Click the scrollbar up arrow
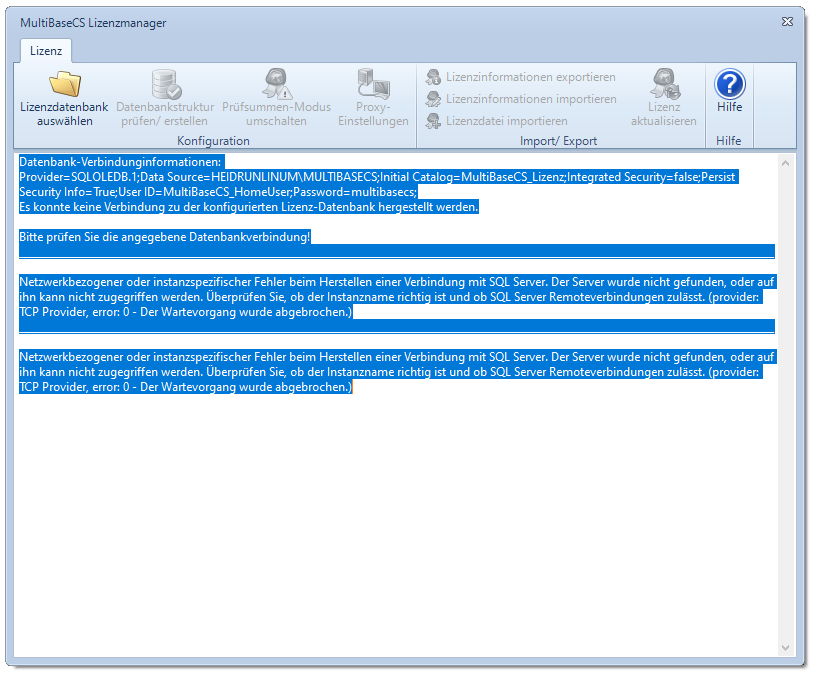This screenshot has height=676, width=818. click(x=786, y=163)
